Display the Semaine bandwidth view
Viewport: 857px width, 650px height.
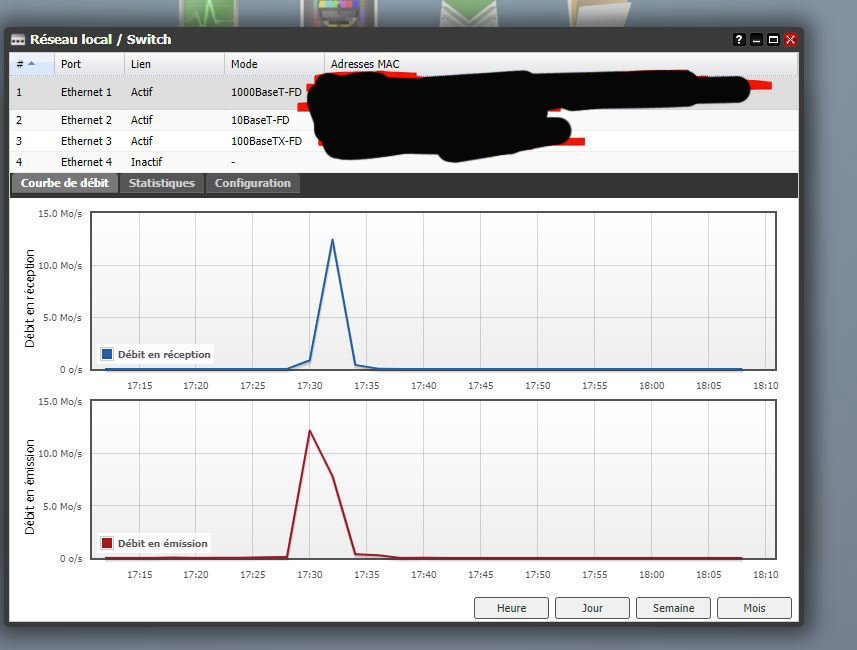pos(673,608)
